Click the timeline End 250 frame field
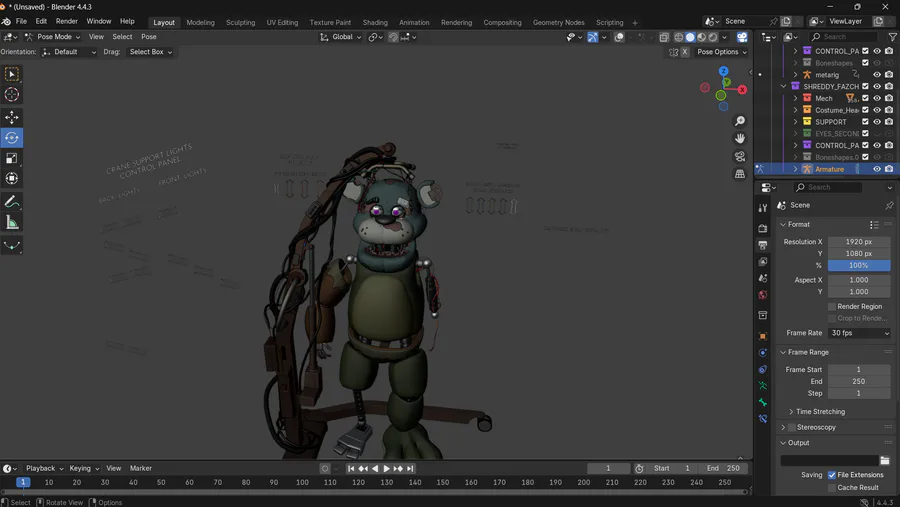Image resolution: width=900 pixels, height=507 pixels. click(723, 469)
